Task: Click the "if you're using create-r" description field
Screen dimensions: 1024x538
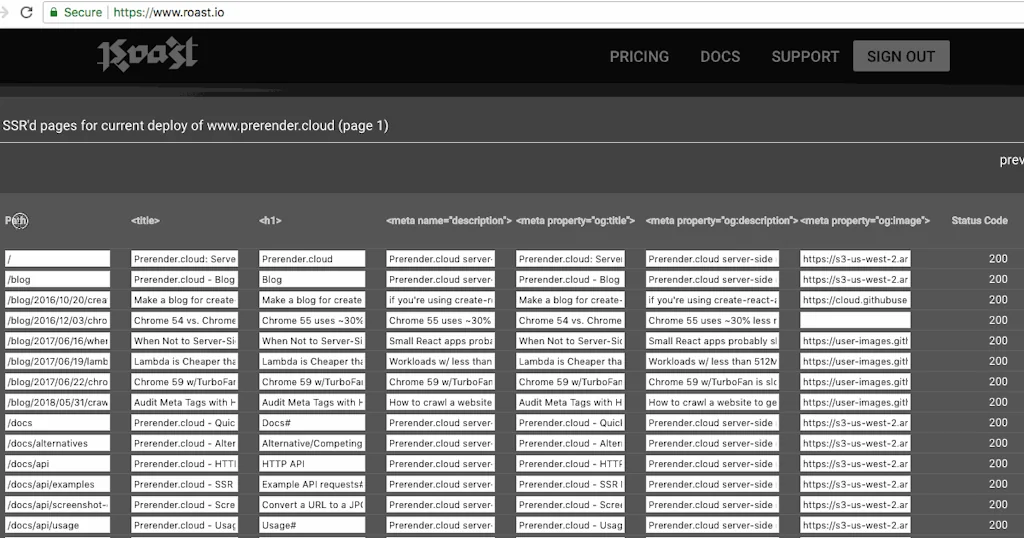Action: click(440, 300)
